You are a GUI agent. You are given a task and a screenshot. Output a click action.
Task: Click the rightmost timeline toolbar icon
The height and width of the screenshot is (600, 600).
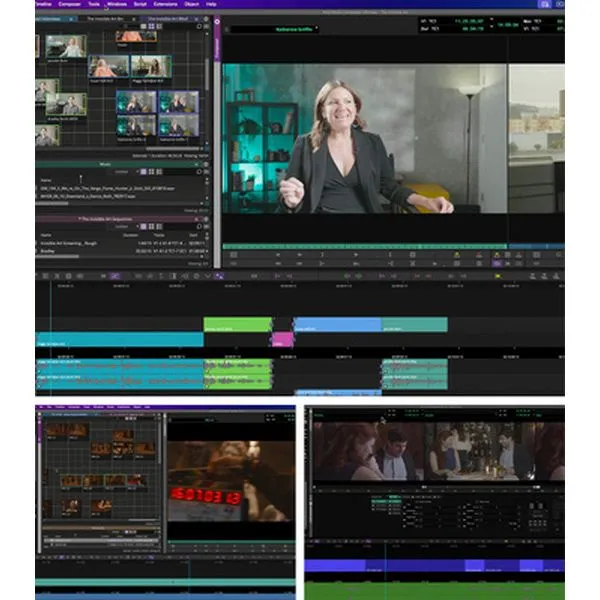(x=556, y=276)
